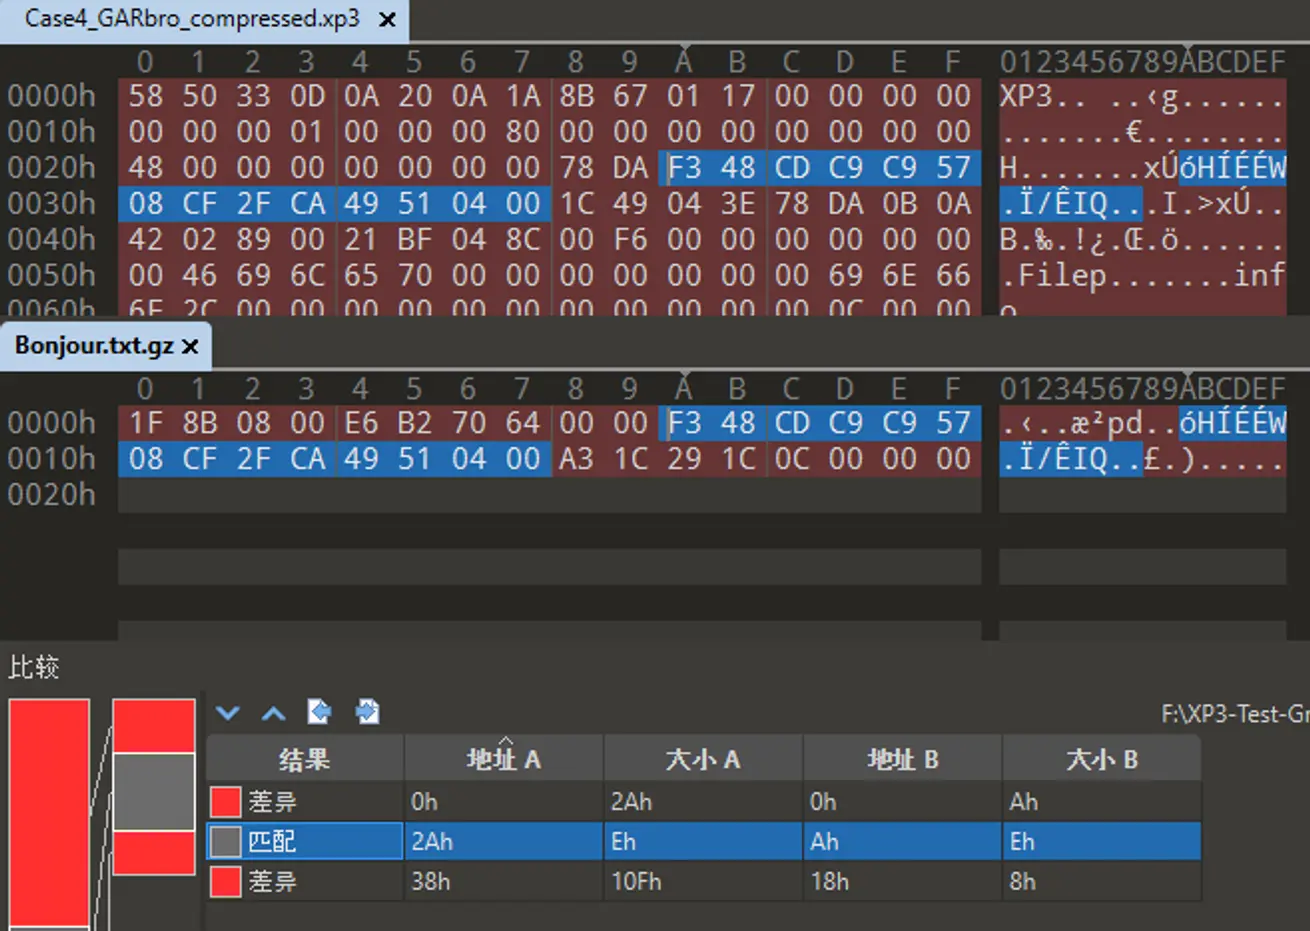Close the Bonjour.txt.gz tab
The image size is (1310, 931).
tap(190, 345)
